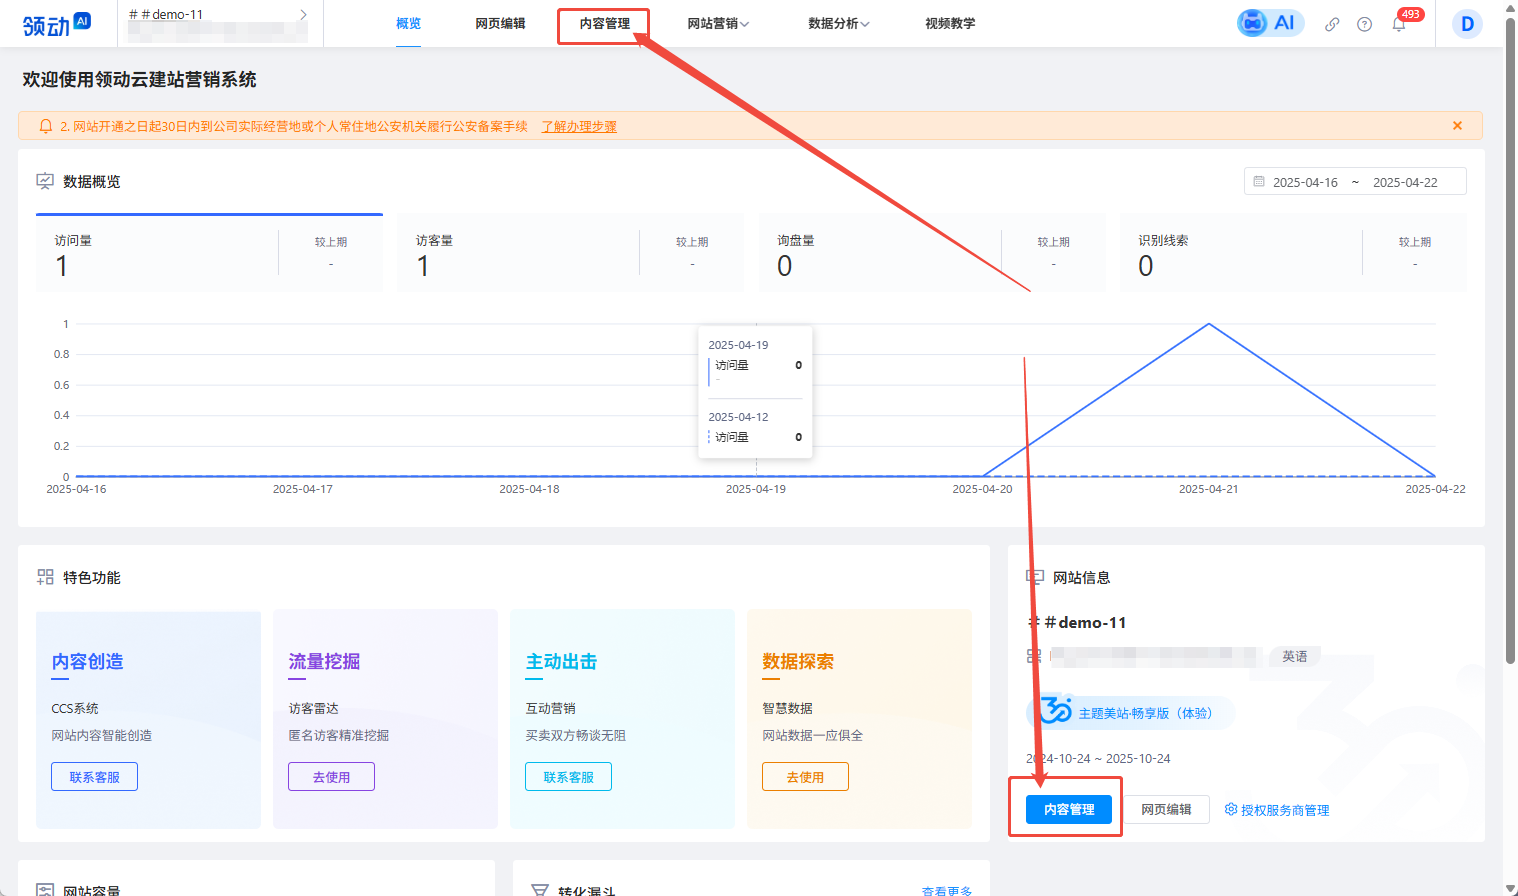
Task: Open the 了解办理步骤 link
Action: pyautogui.click(x=579, y=127)
